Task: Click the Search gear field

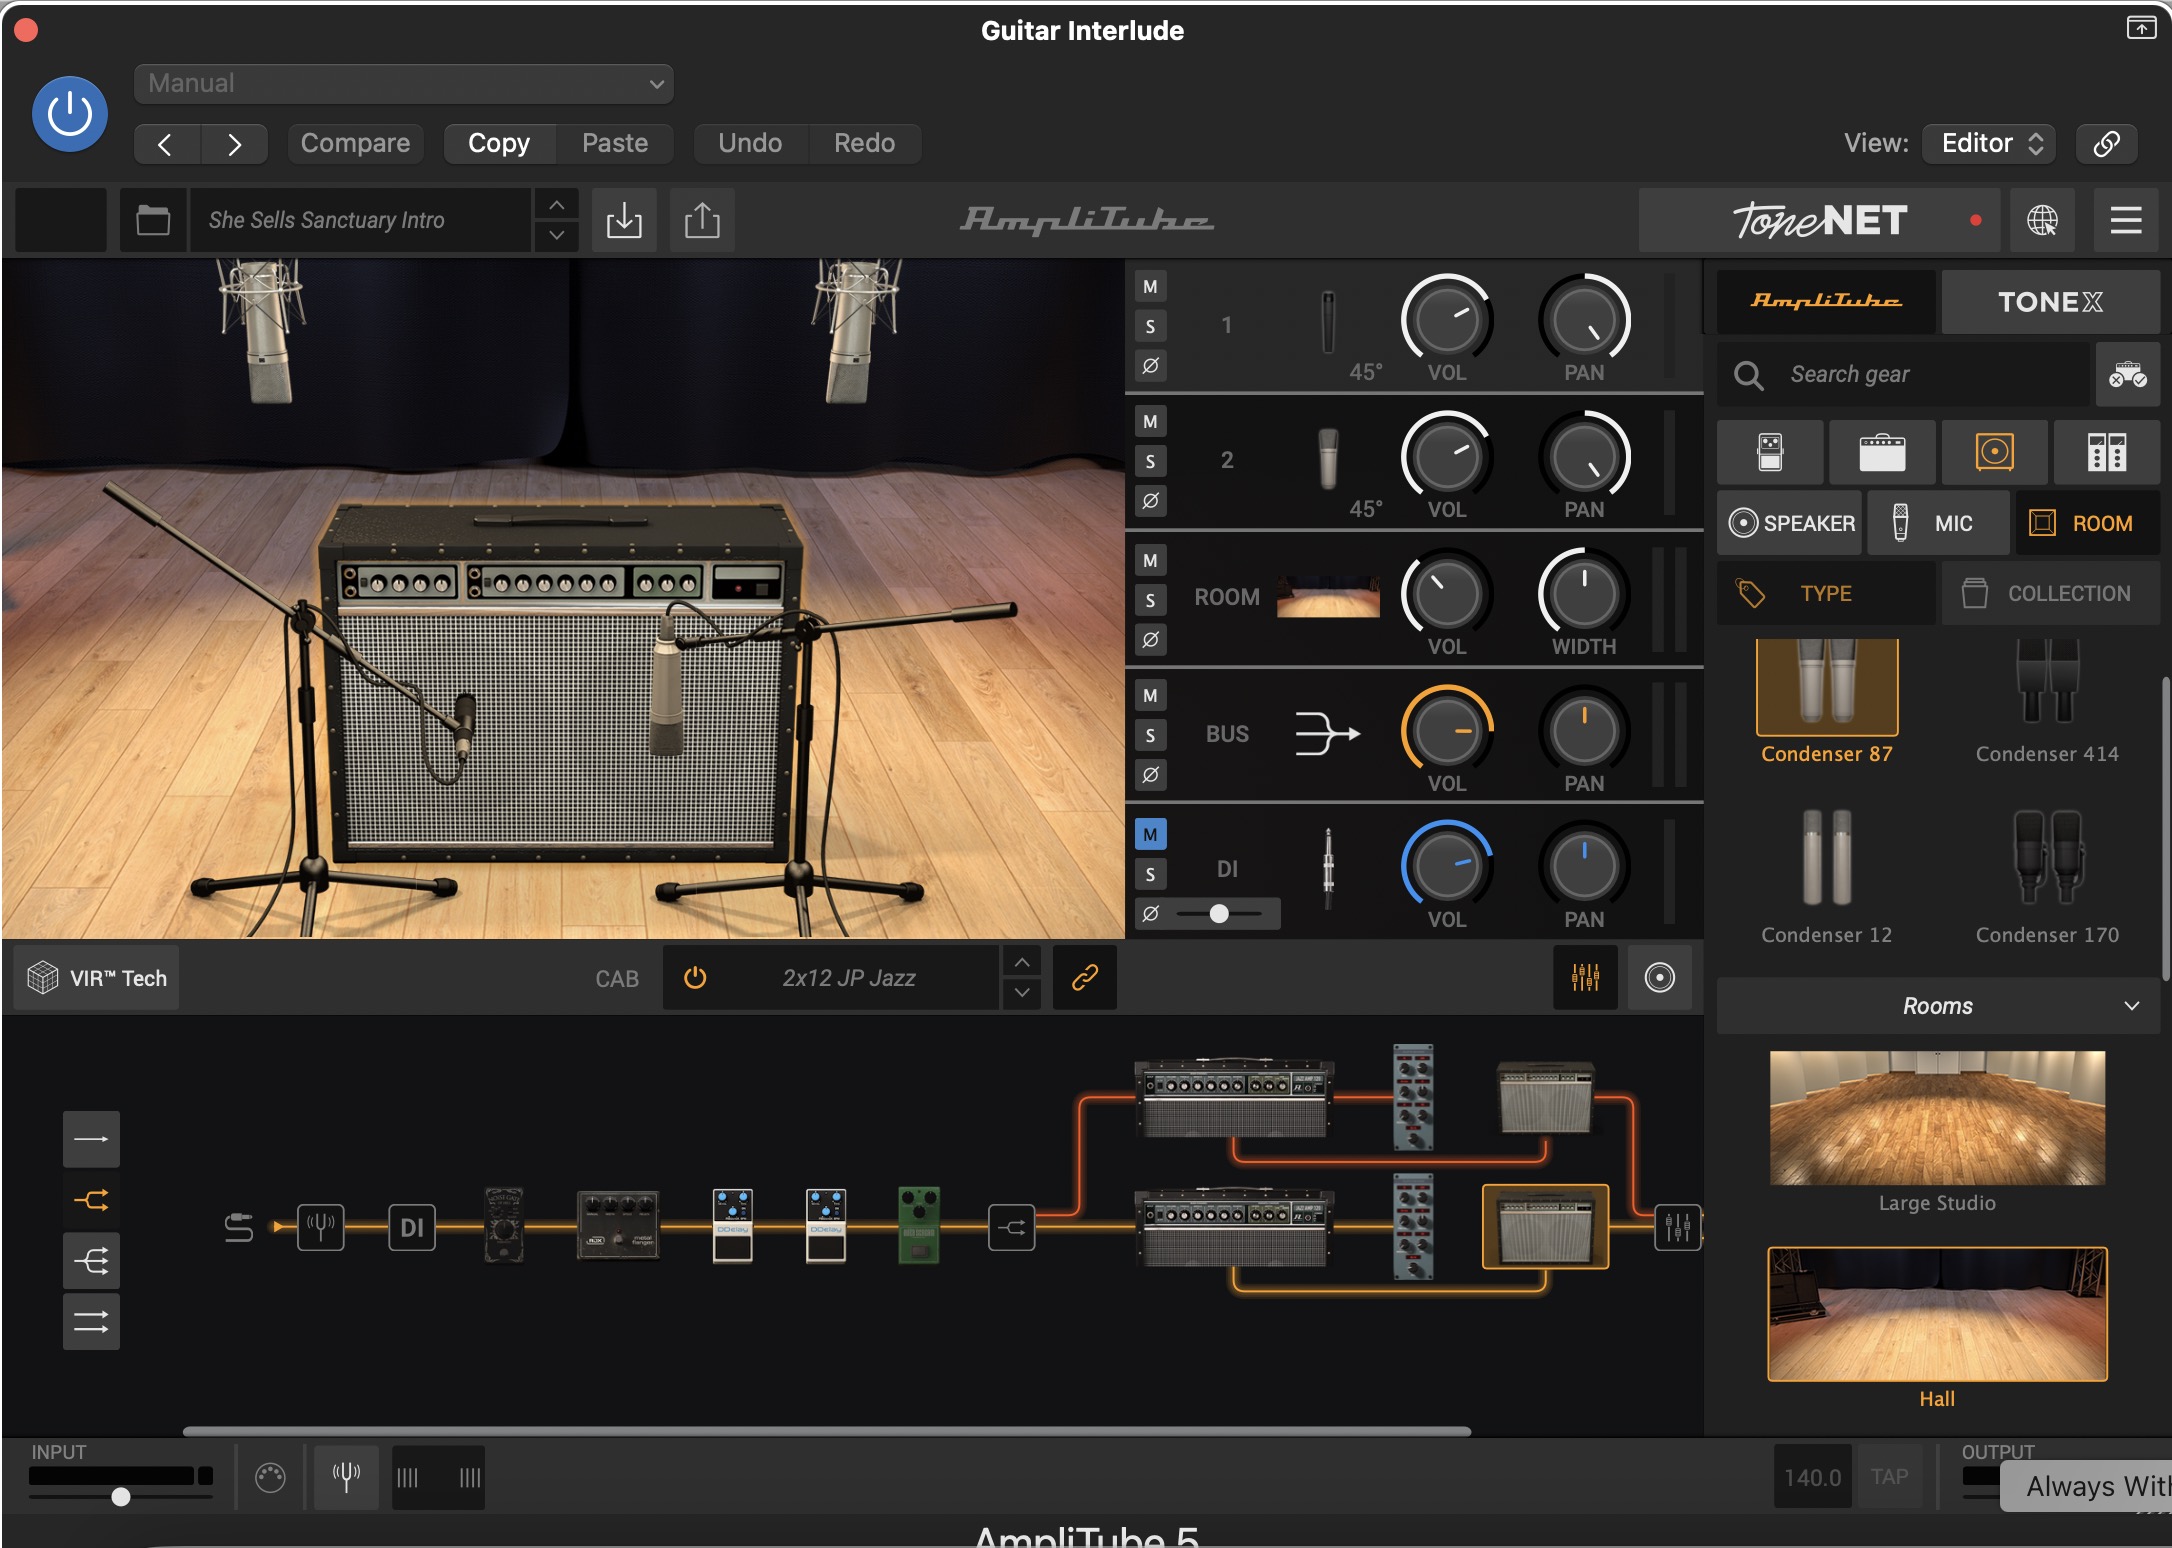Action: coord(1904,374)
